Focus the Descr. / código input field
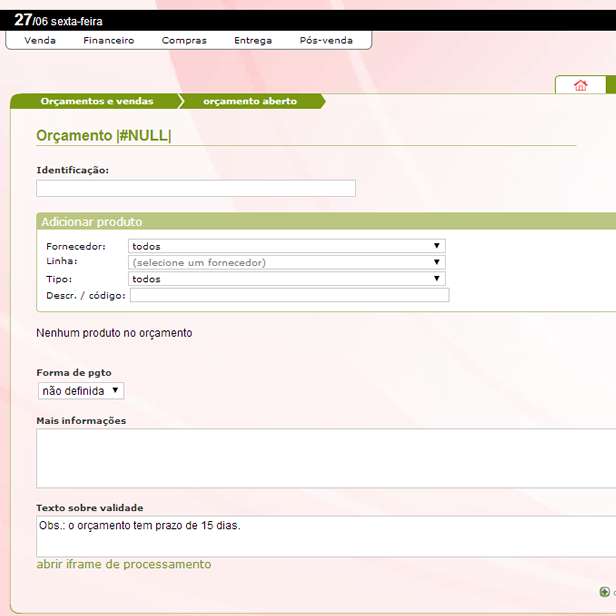 pos(289,295)
